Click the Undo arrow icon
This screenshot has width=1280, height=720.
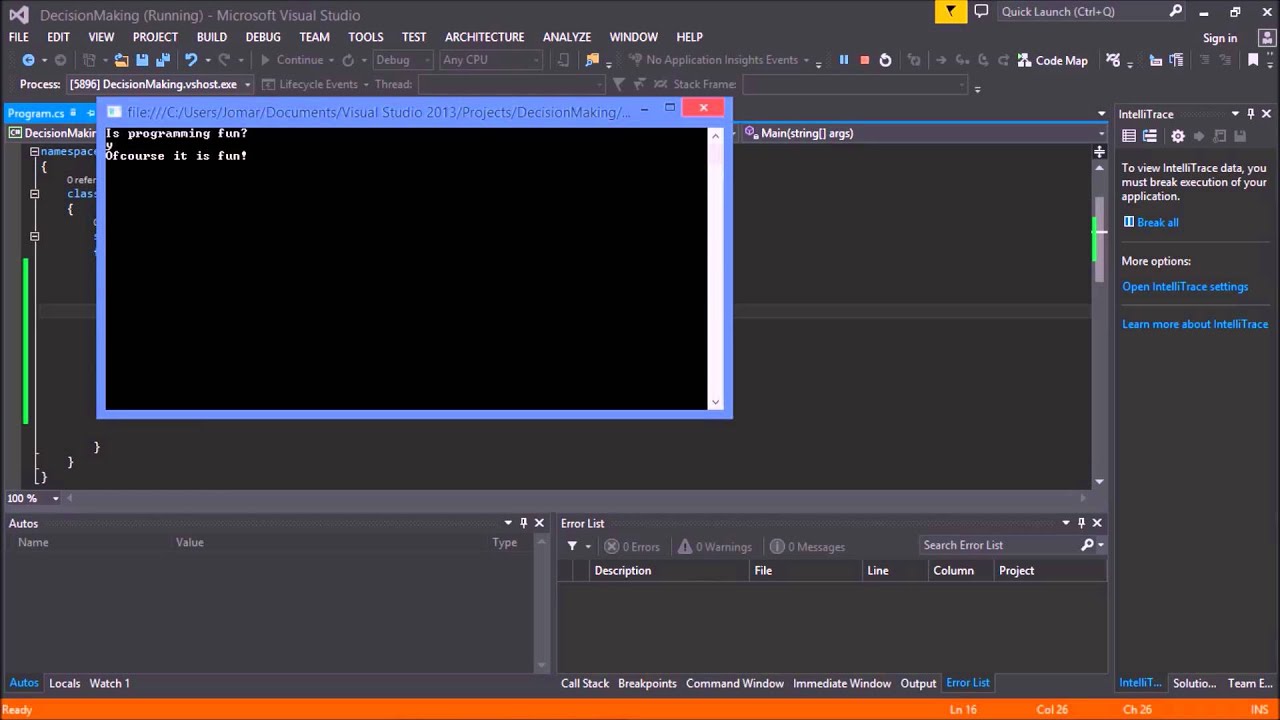(x=190, y=60)
